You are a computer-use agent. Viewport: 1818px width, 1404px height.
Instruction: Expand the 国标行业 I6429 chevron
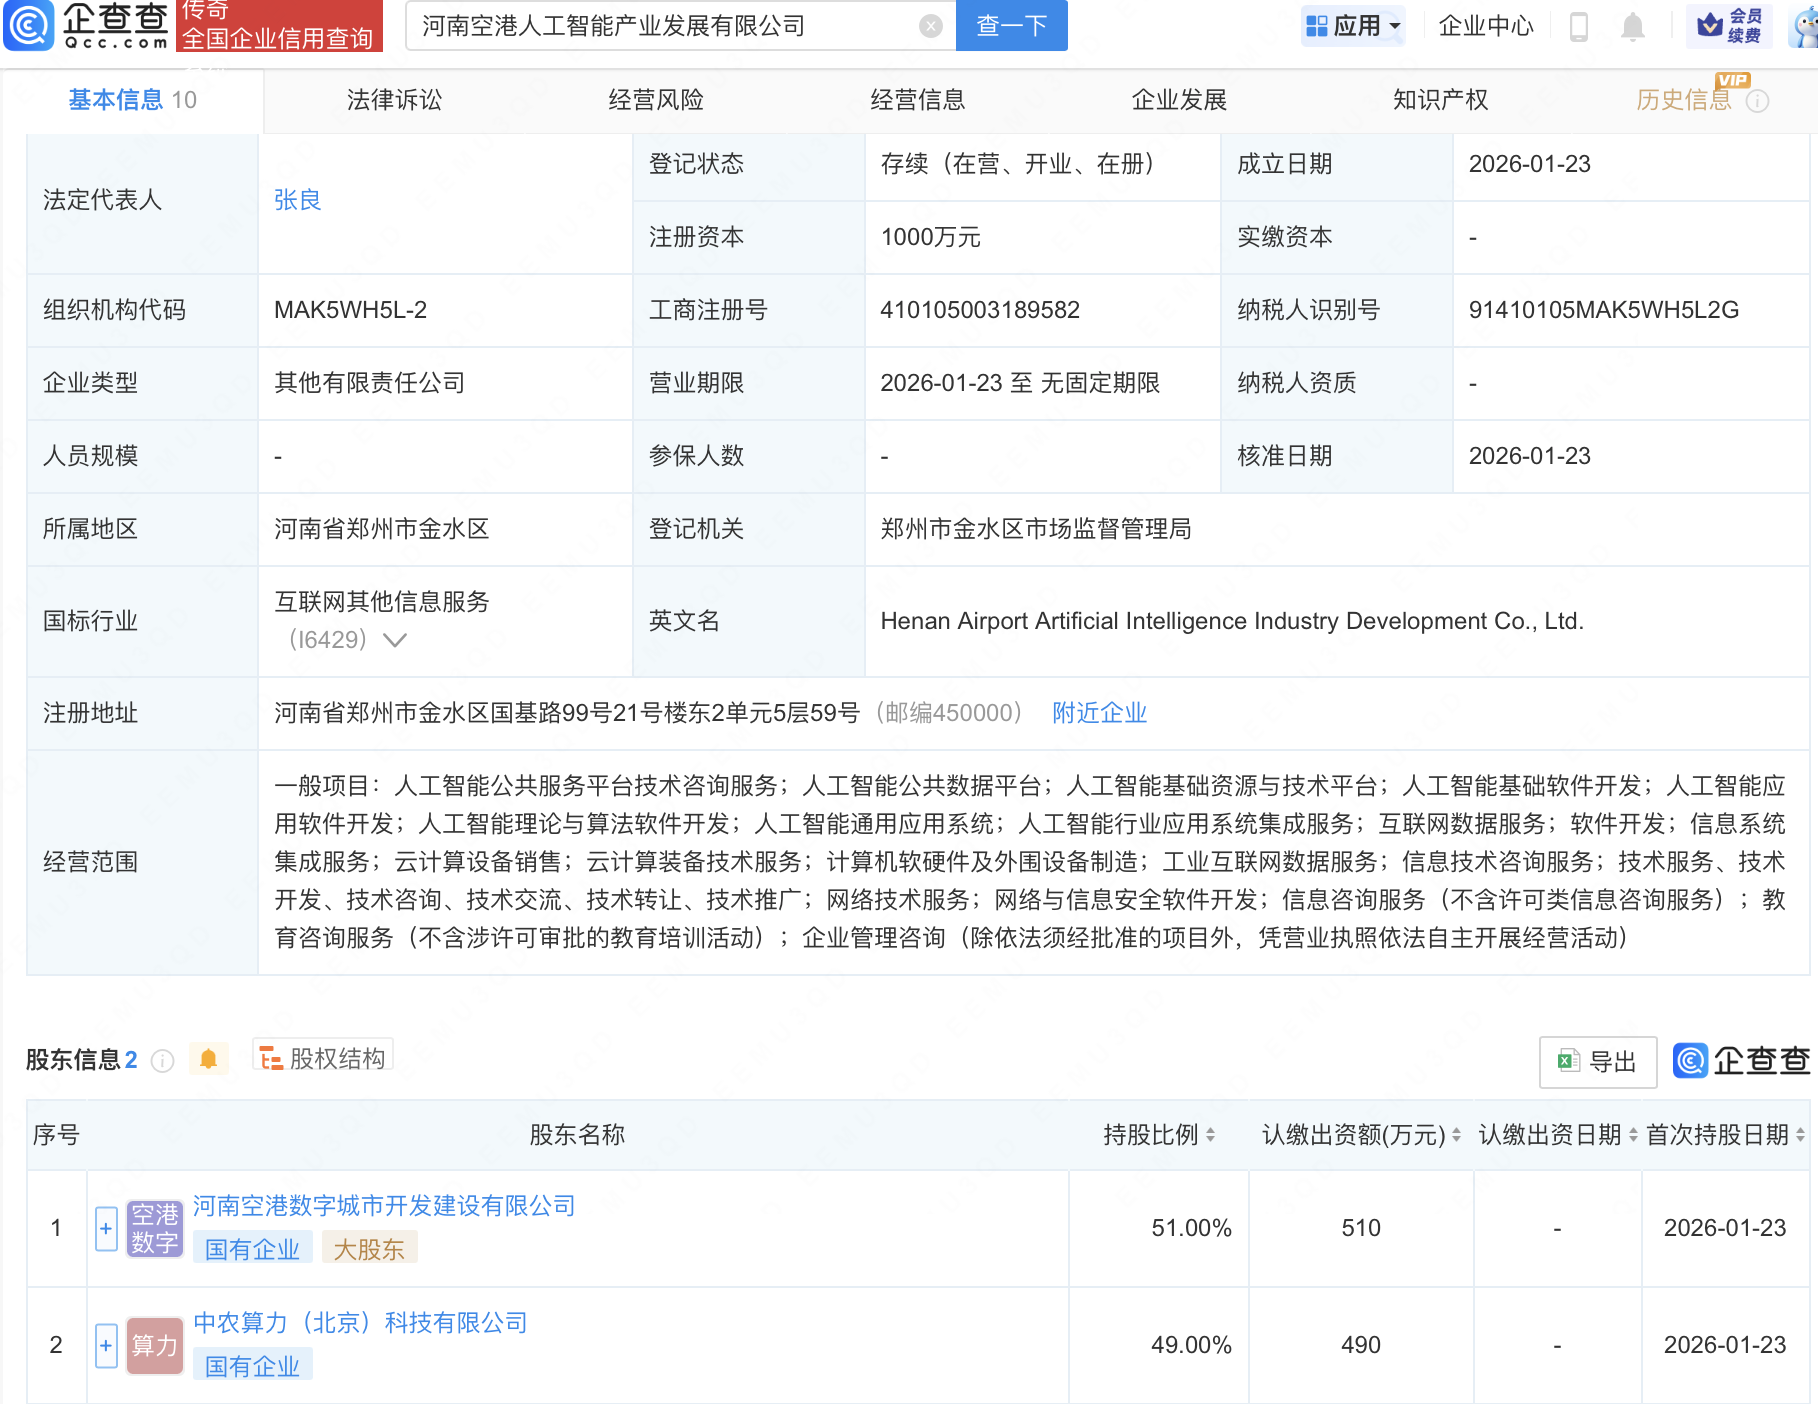395,640
